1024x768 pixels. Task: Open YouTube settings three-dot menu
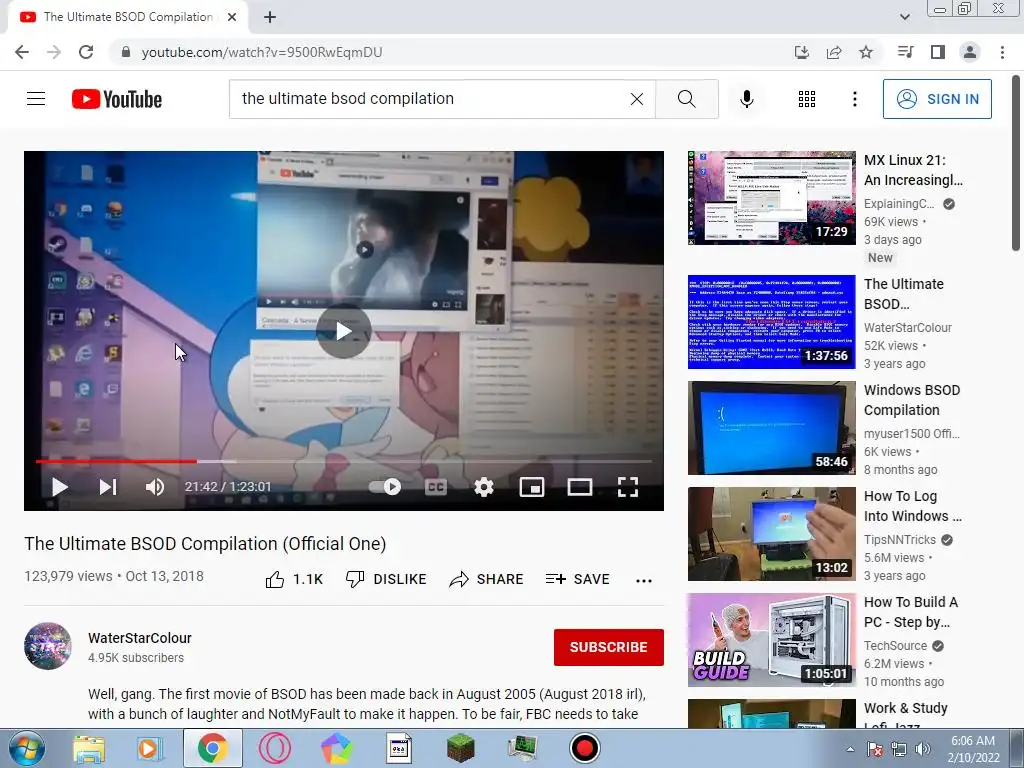pyautogui.click(x=854, y=99)
